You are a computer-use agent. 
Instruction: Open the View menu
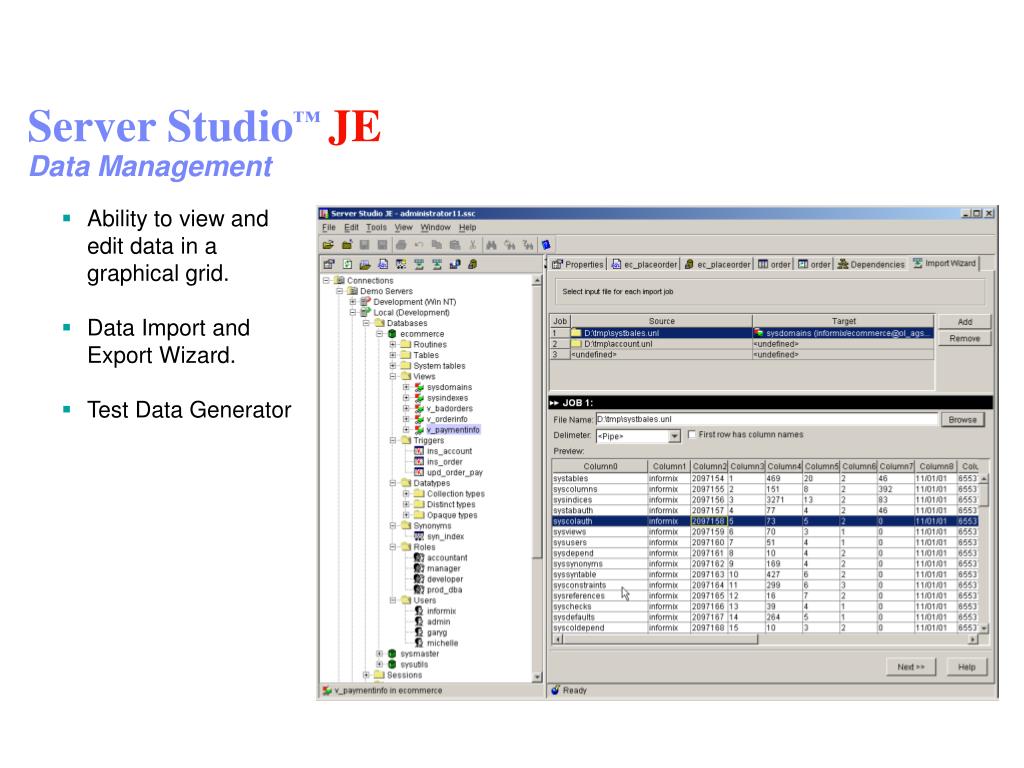point(404,227)
